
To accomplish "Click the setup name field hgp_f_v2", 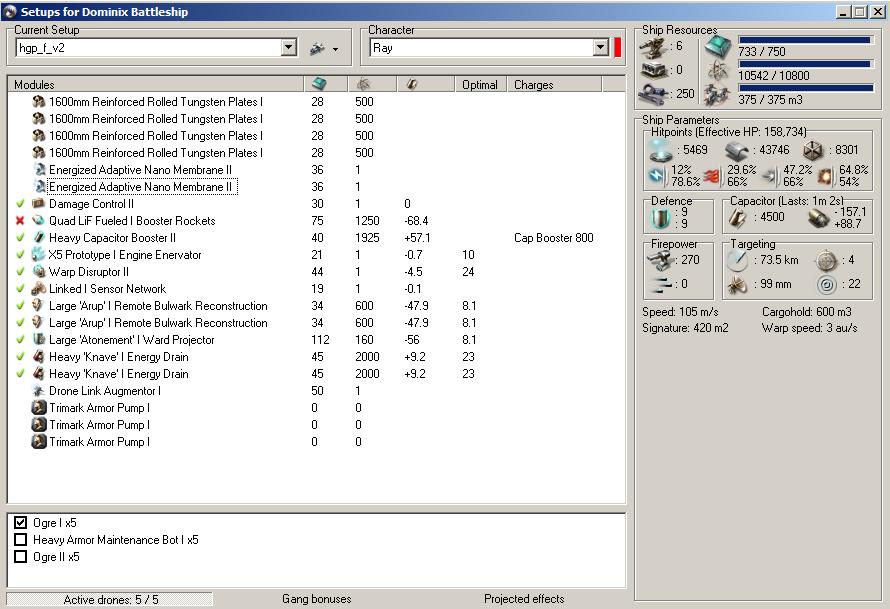I will 149,48.
